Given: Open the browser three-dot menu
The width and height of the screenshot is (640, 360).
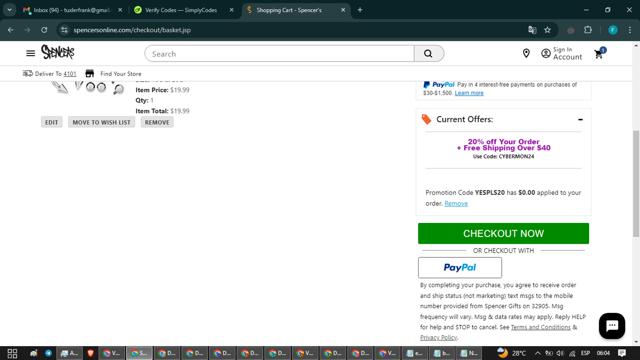Looking at the screenshot, I should coord(630,30).
